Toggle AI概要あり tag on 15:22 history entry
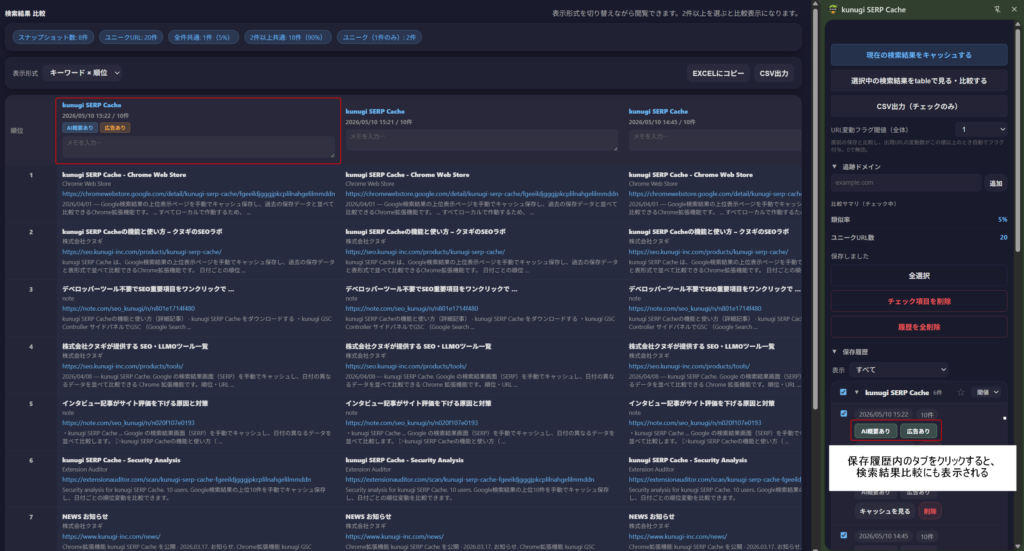Screen dimensions: 1024x551 (x=875, y=431)
